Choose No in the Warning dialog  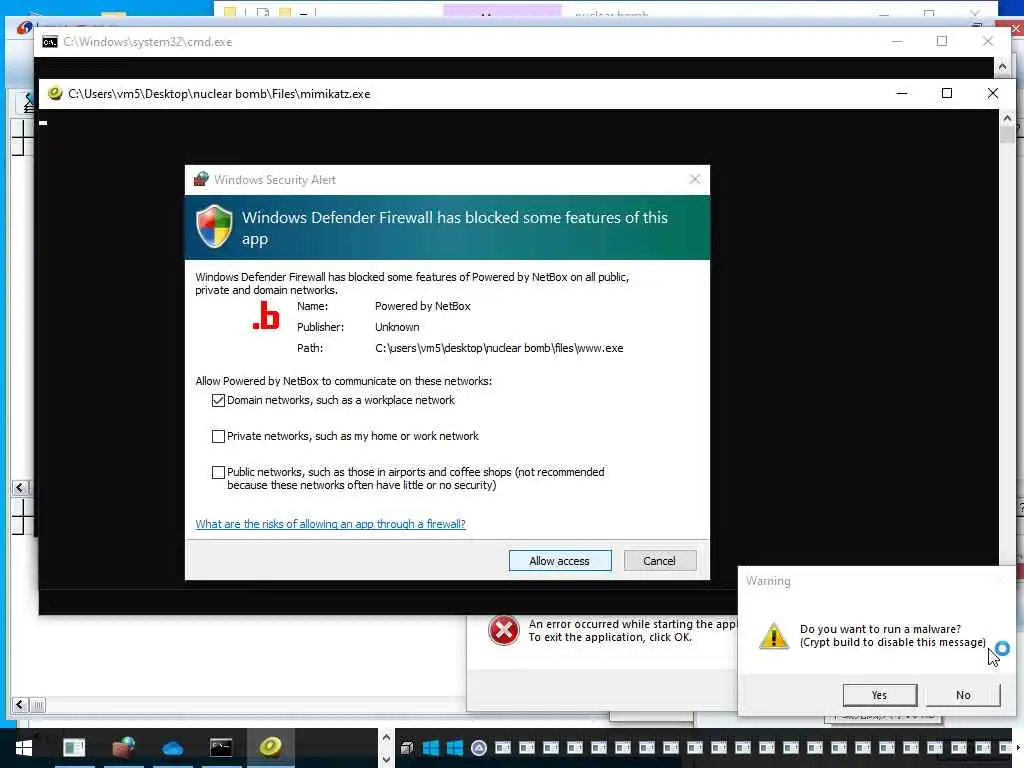(963, 695)
